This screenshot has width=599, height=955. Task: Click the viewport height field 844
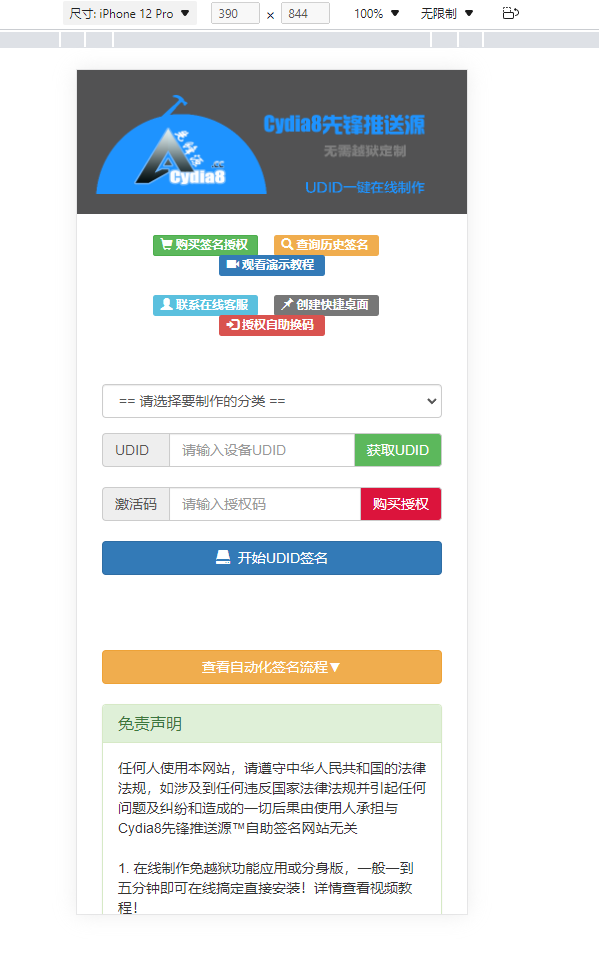point(305,13)
